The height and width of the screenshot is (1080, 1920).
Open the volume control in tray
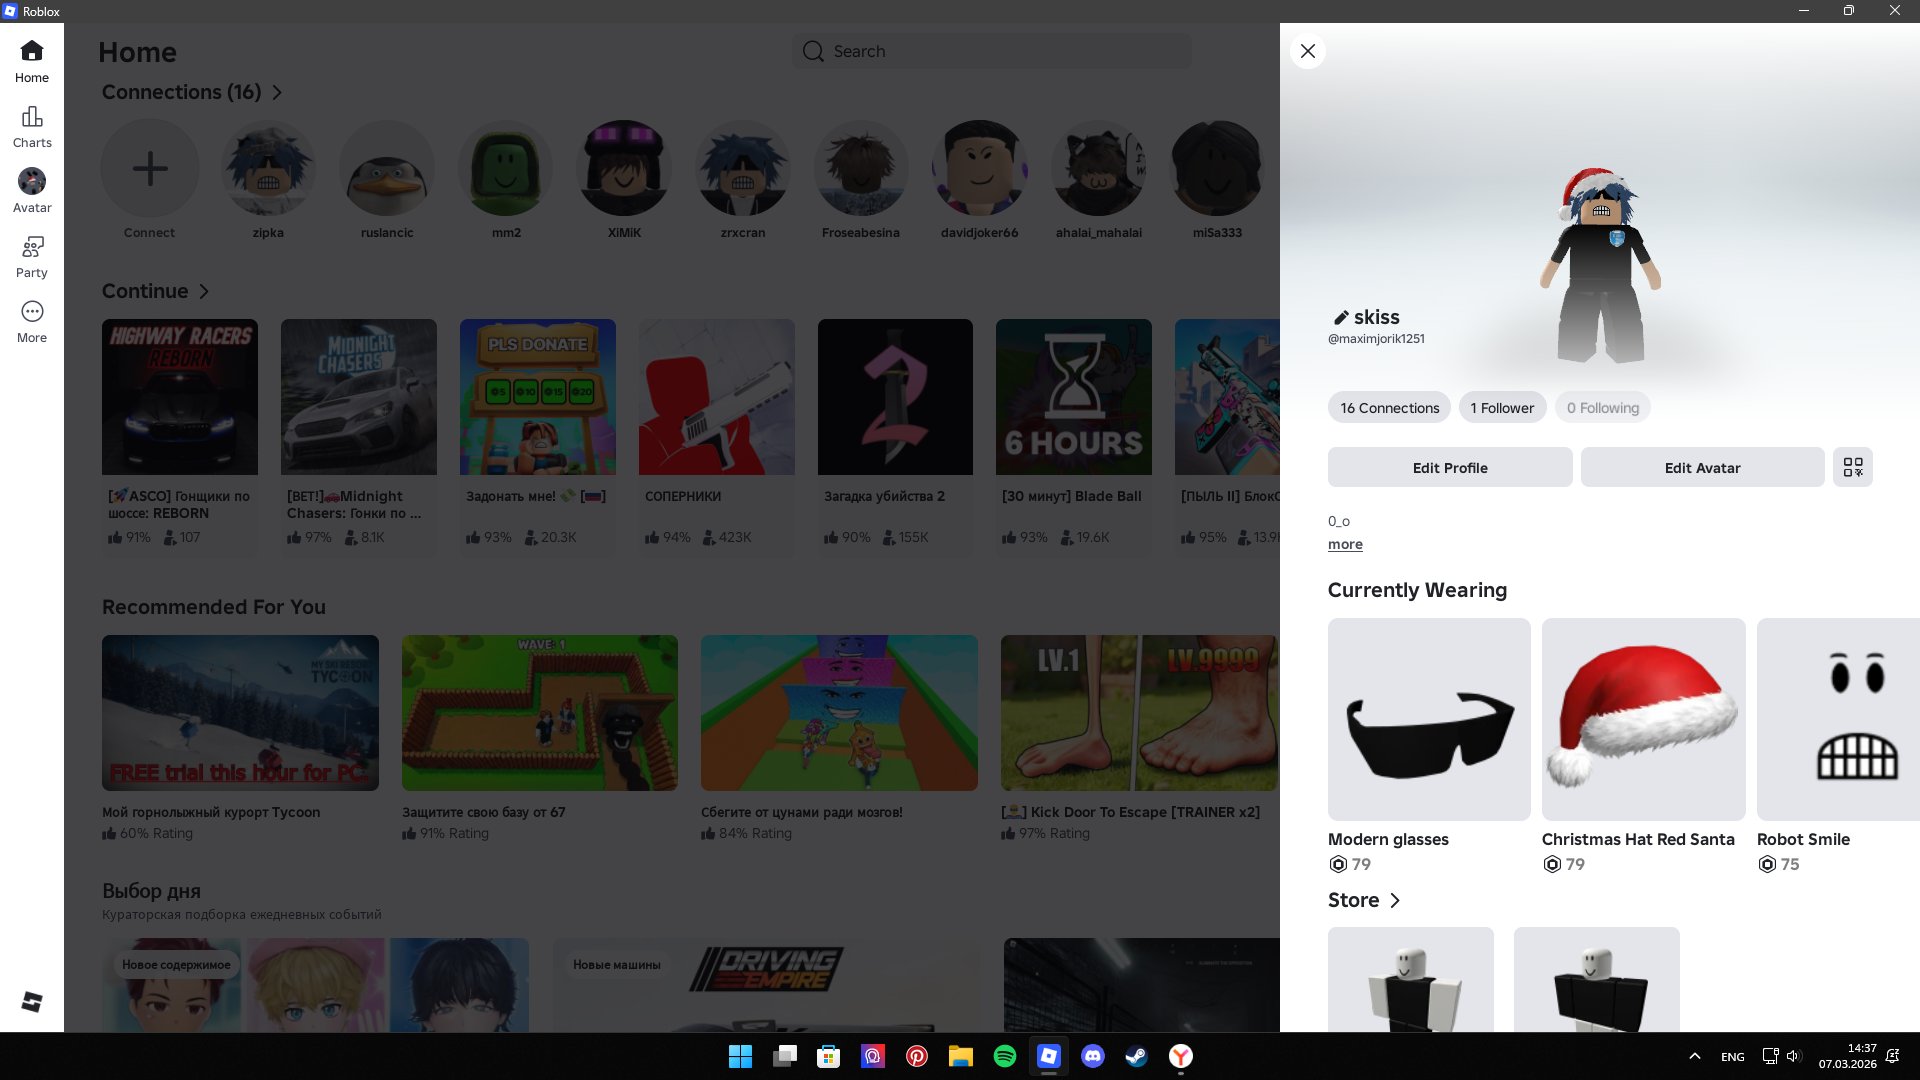coord(1793,1056)
